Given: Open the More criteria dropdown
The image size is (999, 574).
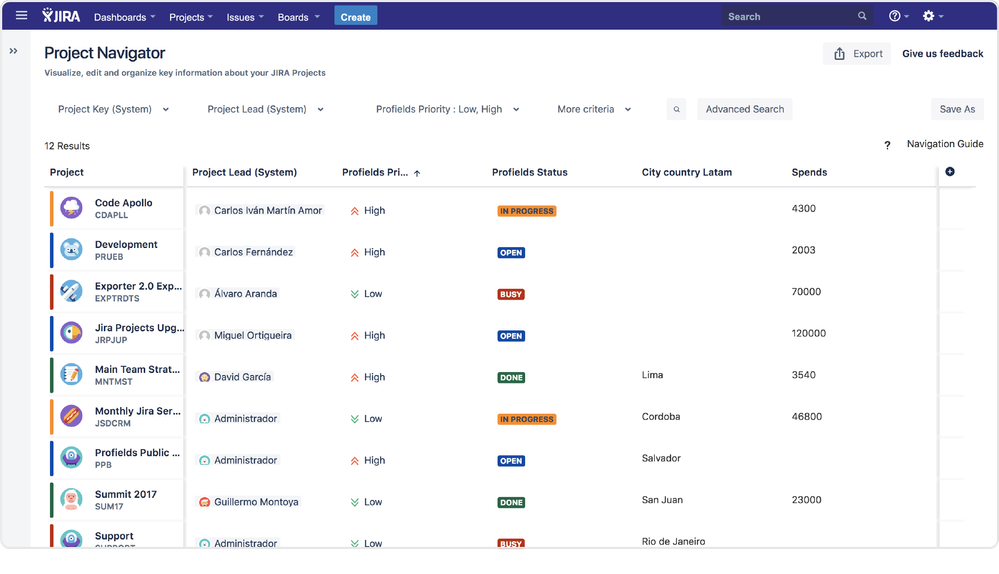Looking at the screenshot, I should (594, 109).
